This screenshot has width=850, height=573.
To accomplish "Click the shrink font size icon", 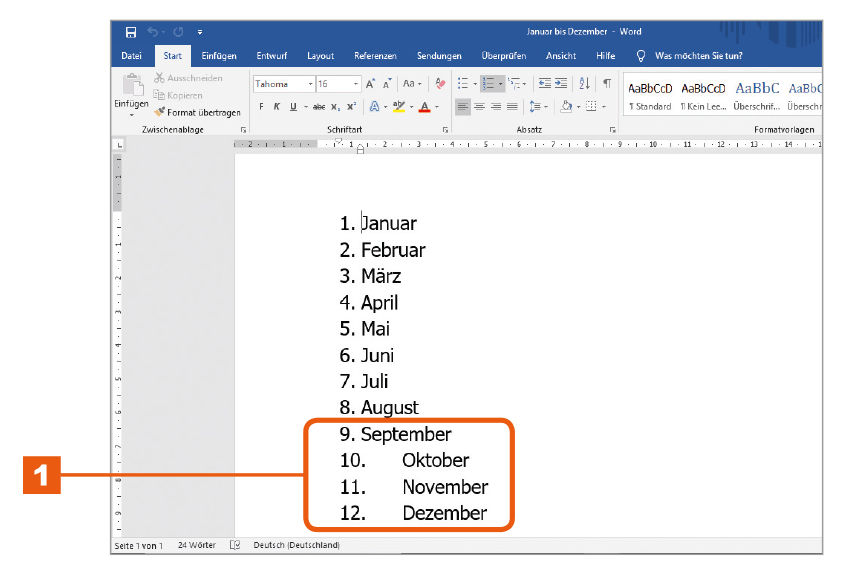I will point(387,84).
